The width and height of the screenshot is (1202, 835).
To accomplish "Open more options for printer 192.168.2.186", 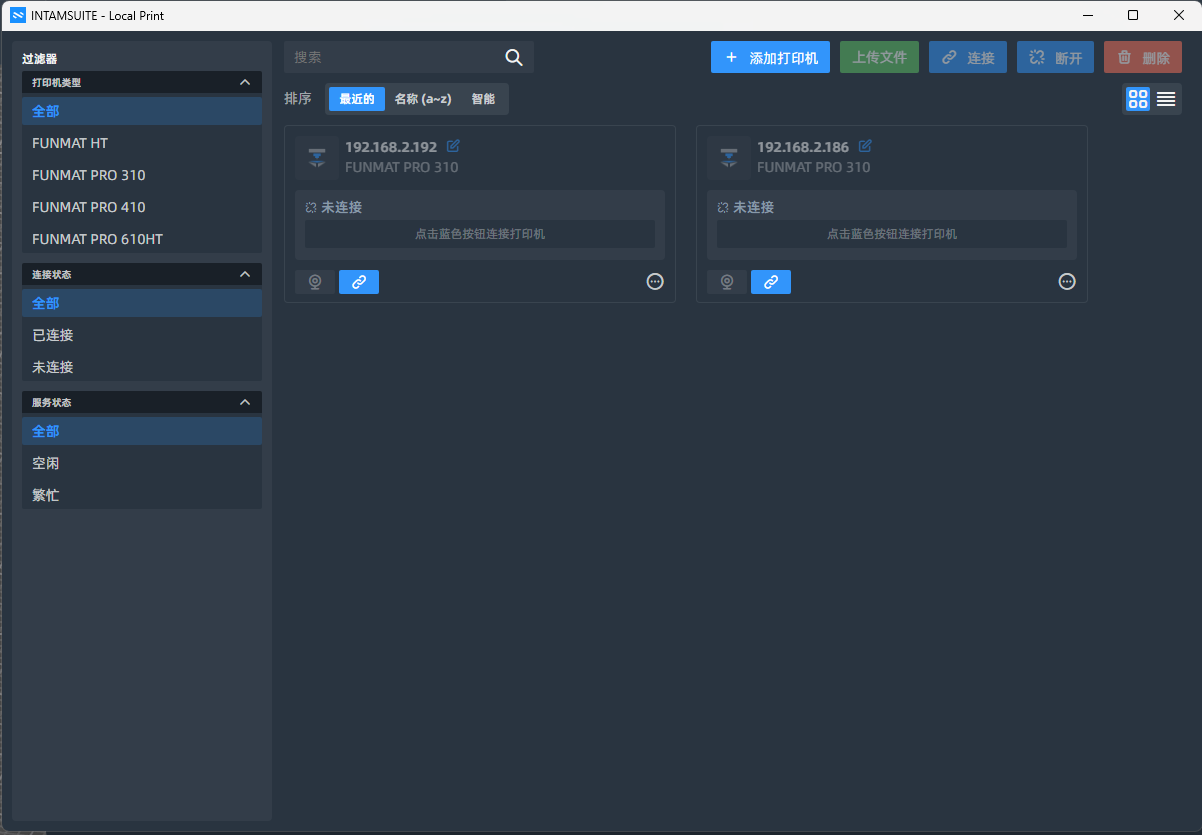I will (1067, 282).
